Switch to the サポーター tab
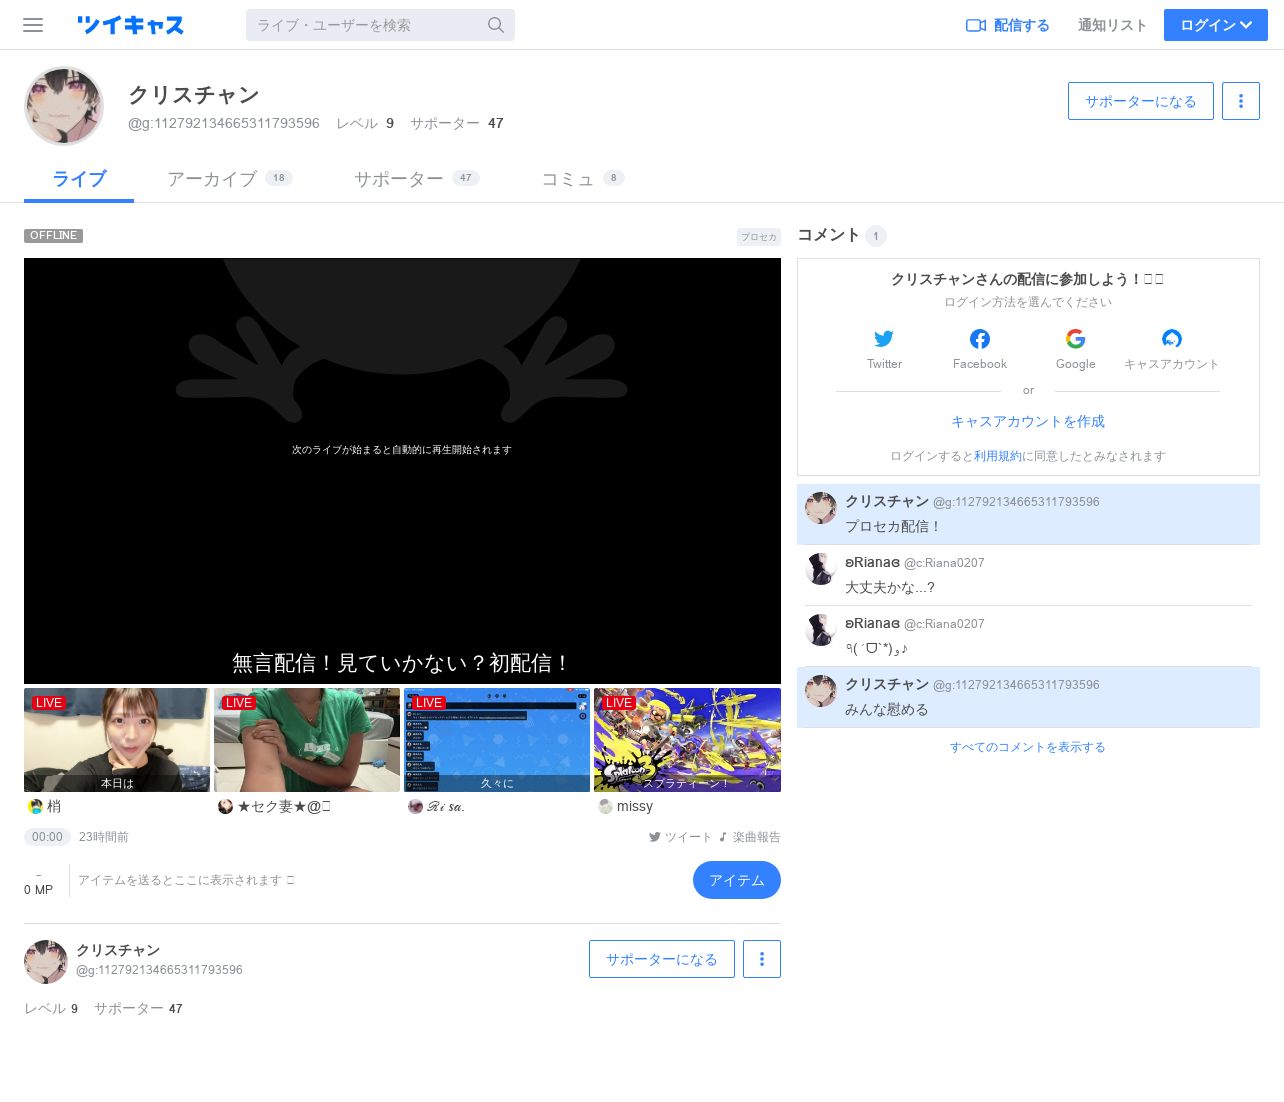 point(416,179)
